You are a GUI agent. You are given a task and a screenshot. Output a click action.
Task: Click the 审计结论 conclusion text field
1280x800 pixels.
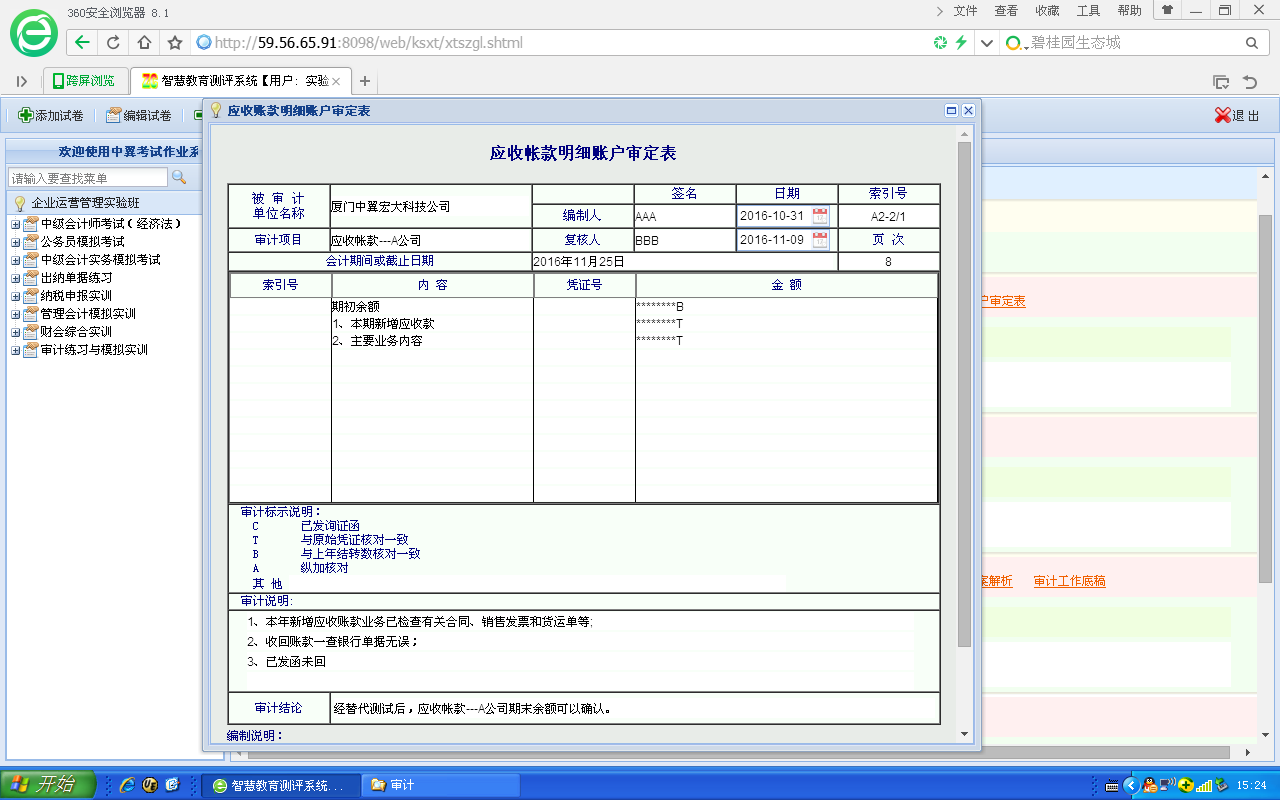click(634, 708)
